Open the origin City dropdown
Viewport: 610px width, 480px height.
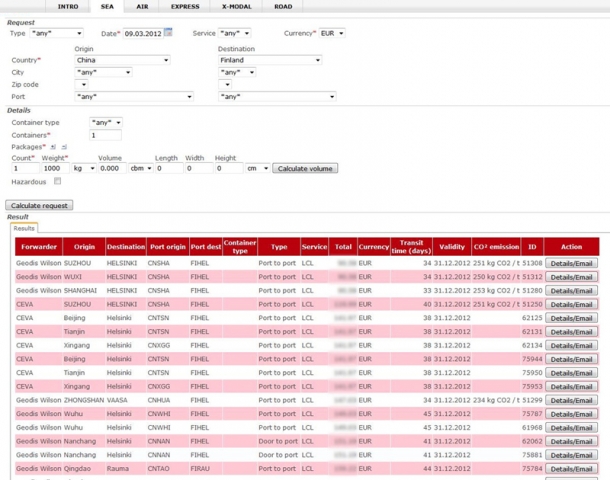[103, 72]
